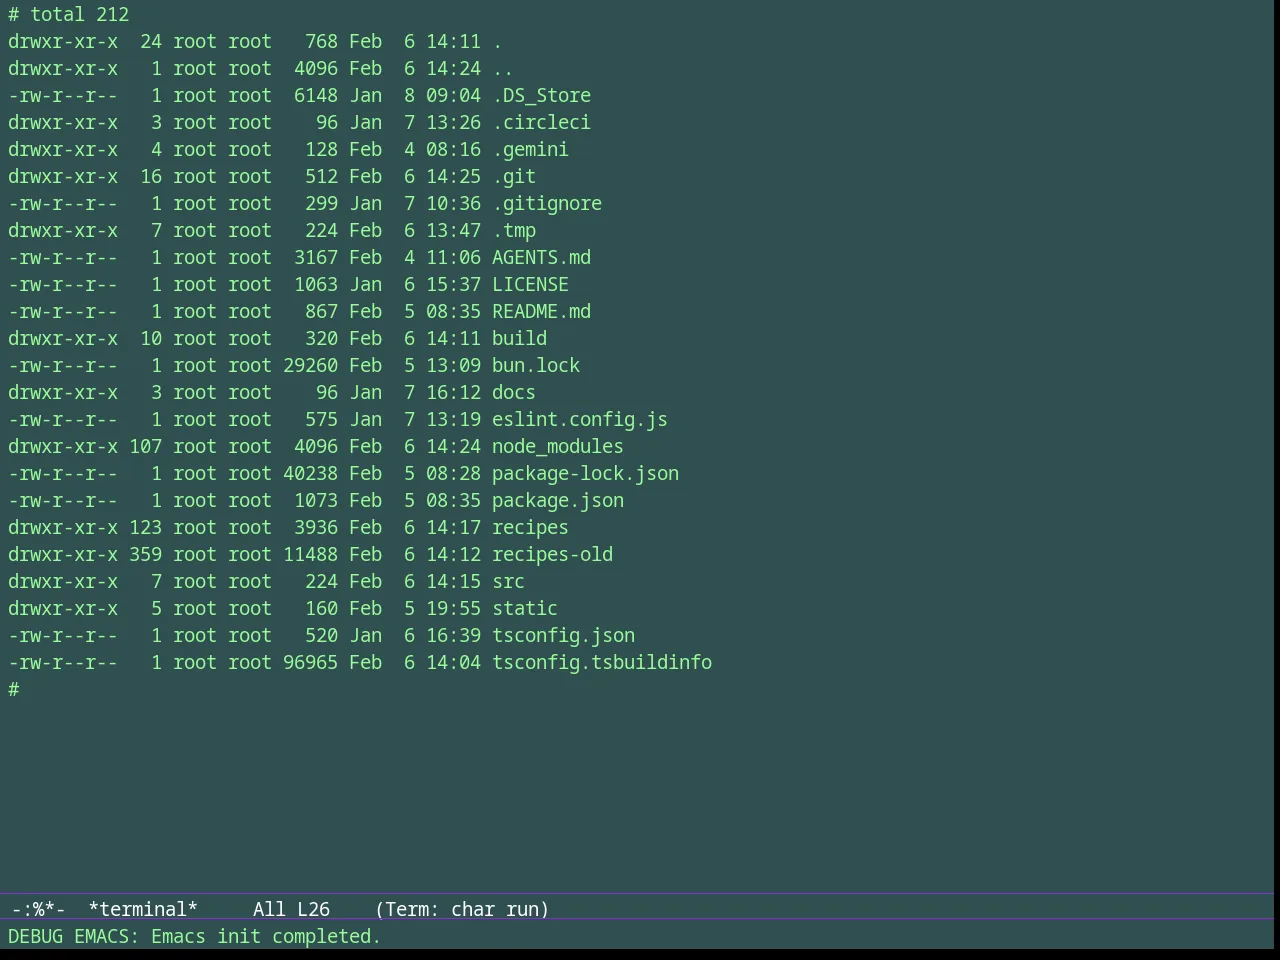The height and width of the screenshot is (960, 1280).
Task: Select the README.md file name
Action: pos(541,312)
